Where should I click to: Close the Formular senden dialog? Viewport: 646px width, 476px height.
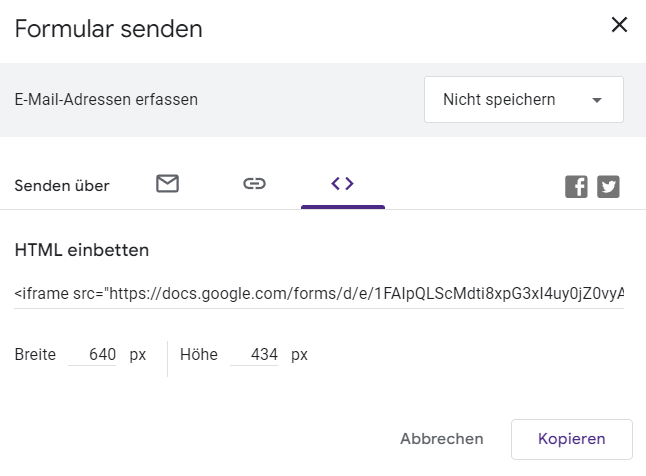(x=619, y=26)
